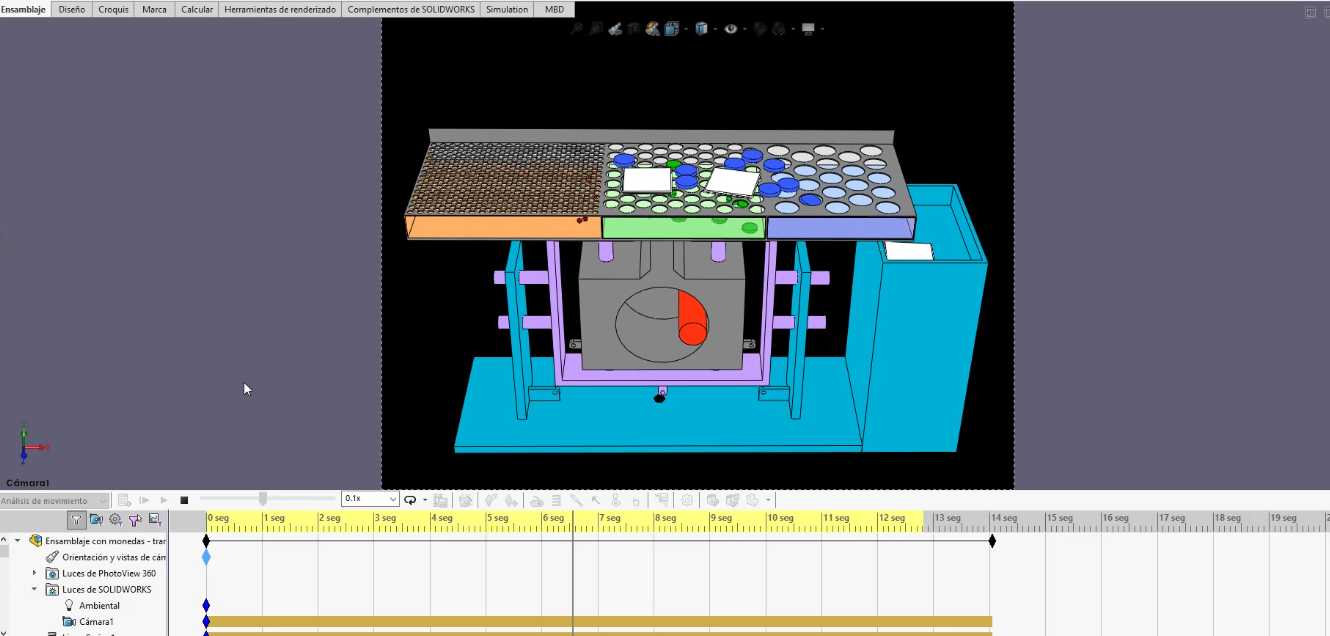Select Cámara1 in the motion tree

tap(96, 621)
